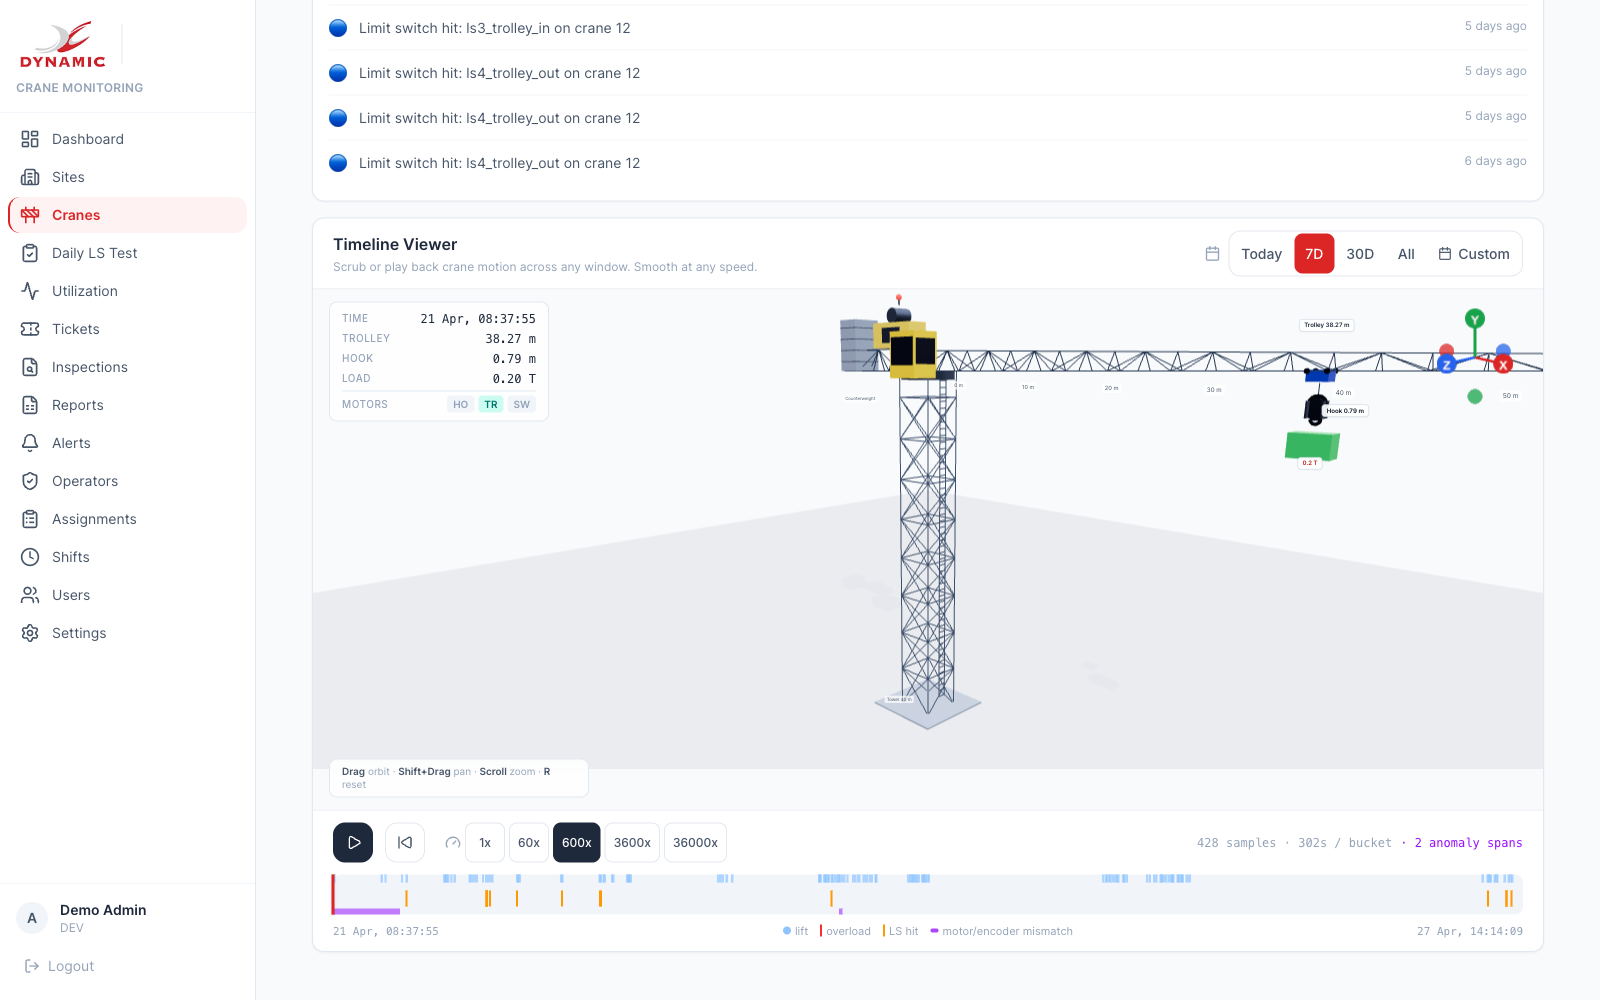Select the 7D time range
The height and width of the screenshot is (1000, 1600).
click(1314, 254)
